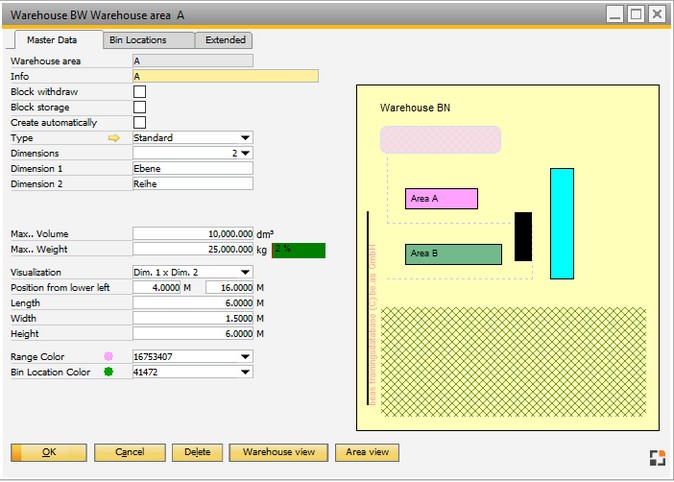The image size is (674, 482).
Task: Select Area A in the warehouse map
Action: coord(441,199)
